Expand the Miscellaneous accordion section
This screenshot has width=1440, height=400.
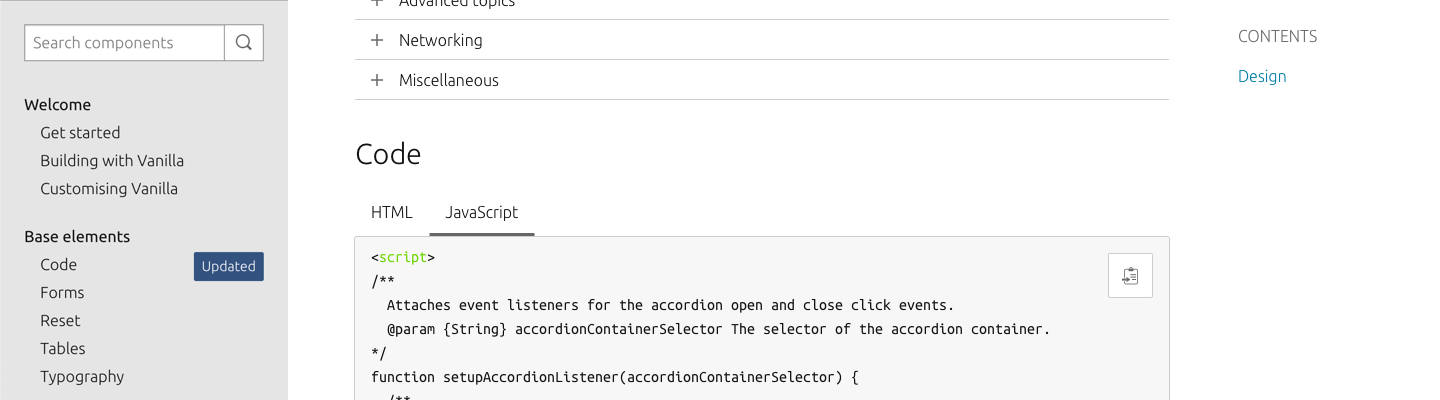pyautogui.click(x=448, y=80)
